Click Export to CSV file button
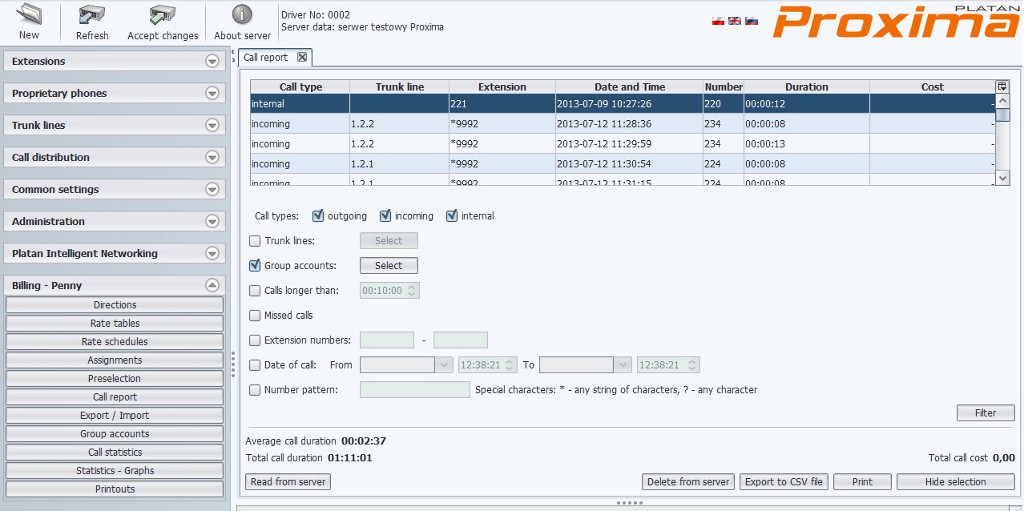This screenshot has width=1024, height=511. [x=784, y=482]
